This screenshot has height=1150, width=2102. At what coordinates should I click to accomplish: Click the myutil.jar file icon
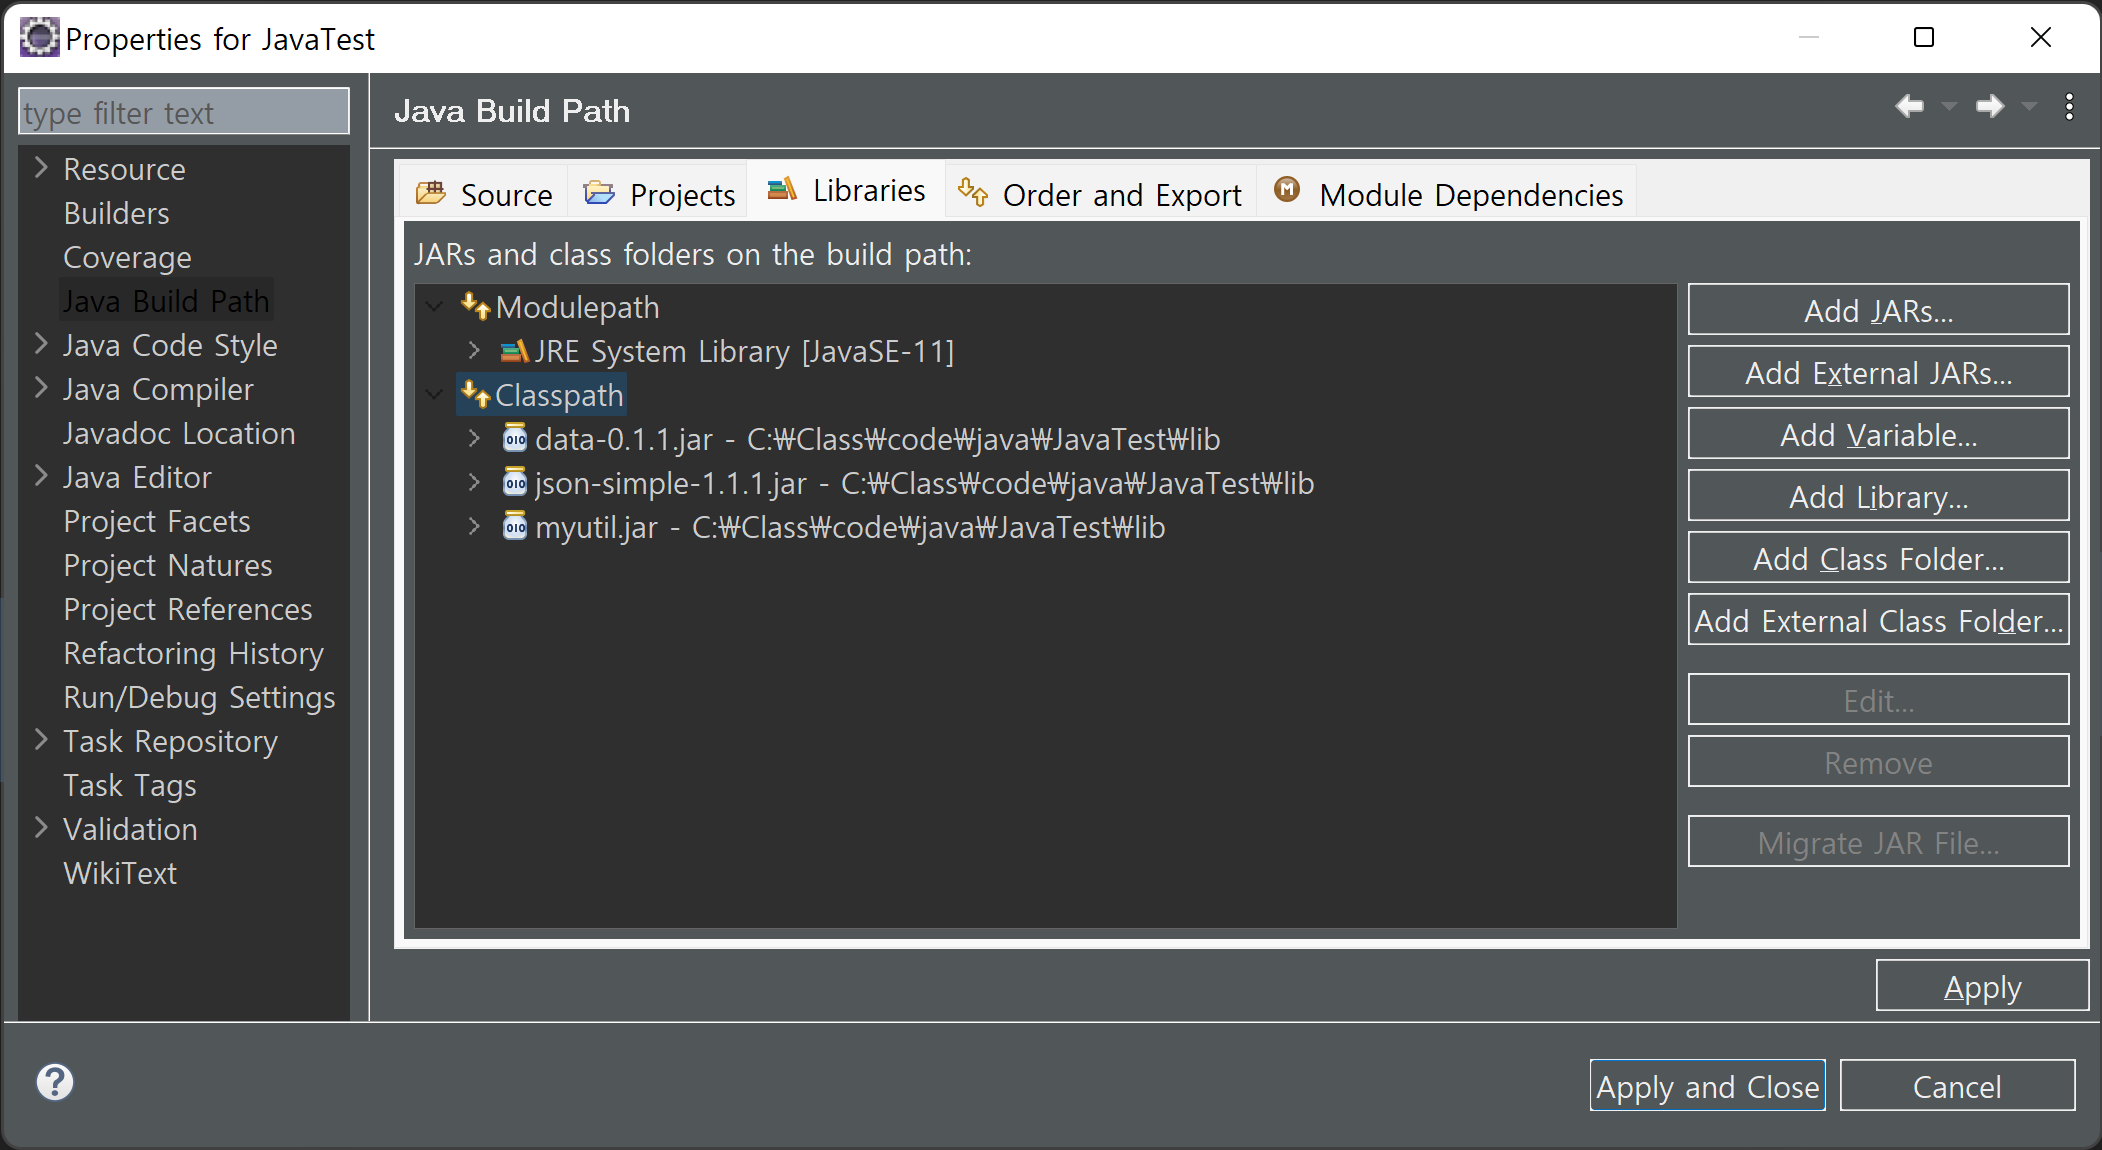514,526
